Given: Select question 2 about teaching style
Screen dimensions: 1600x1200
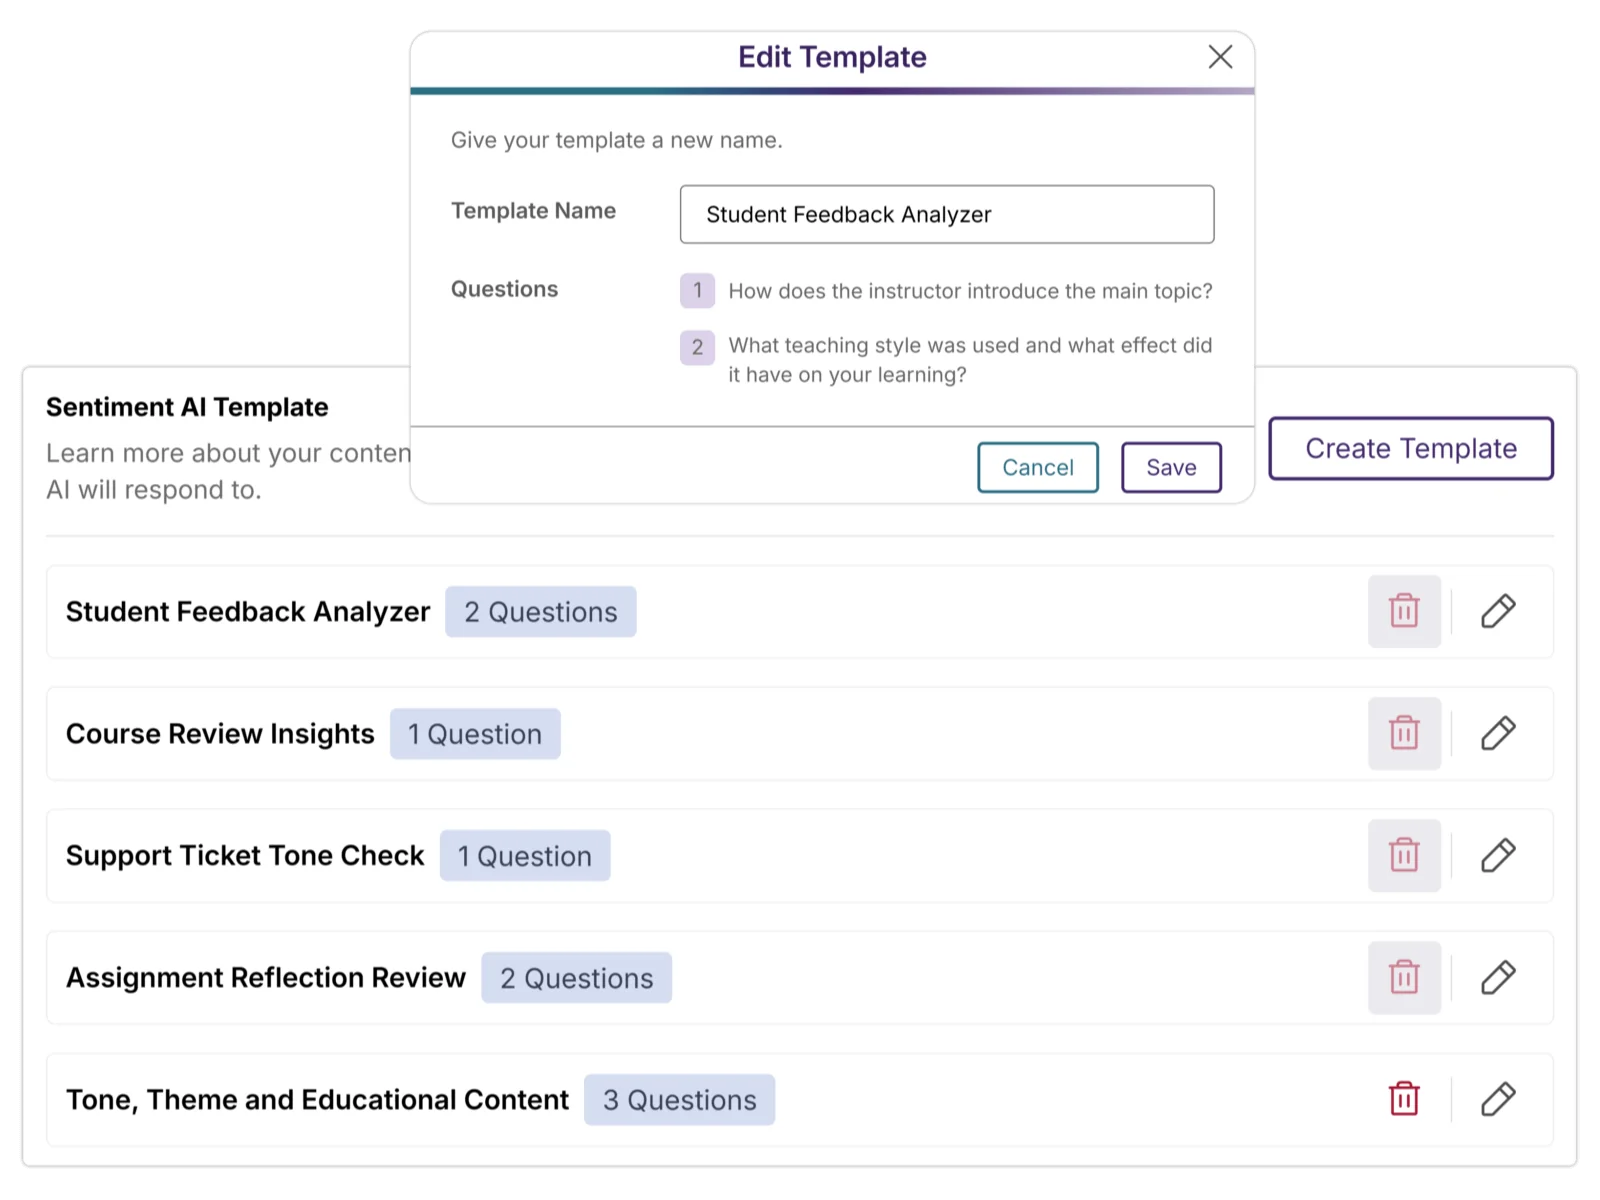Looking at the screenshot, I should point(969,359).
